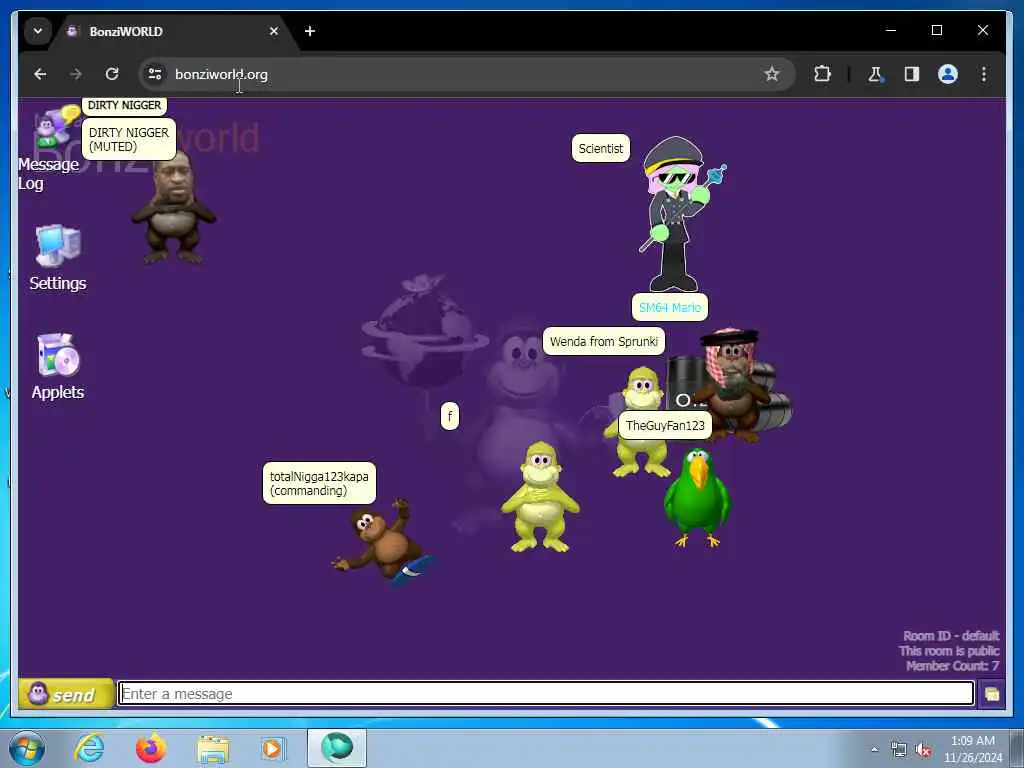Close the BonziWORLD tab
This screenshot has width=1024, height=768.
[274, 31]
